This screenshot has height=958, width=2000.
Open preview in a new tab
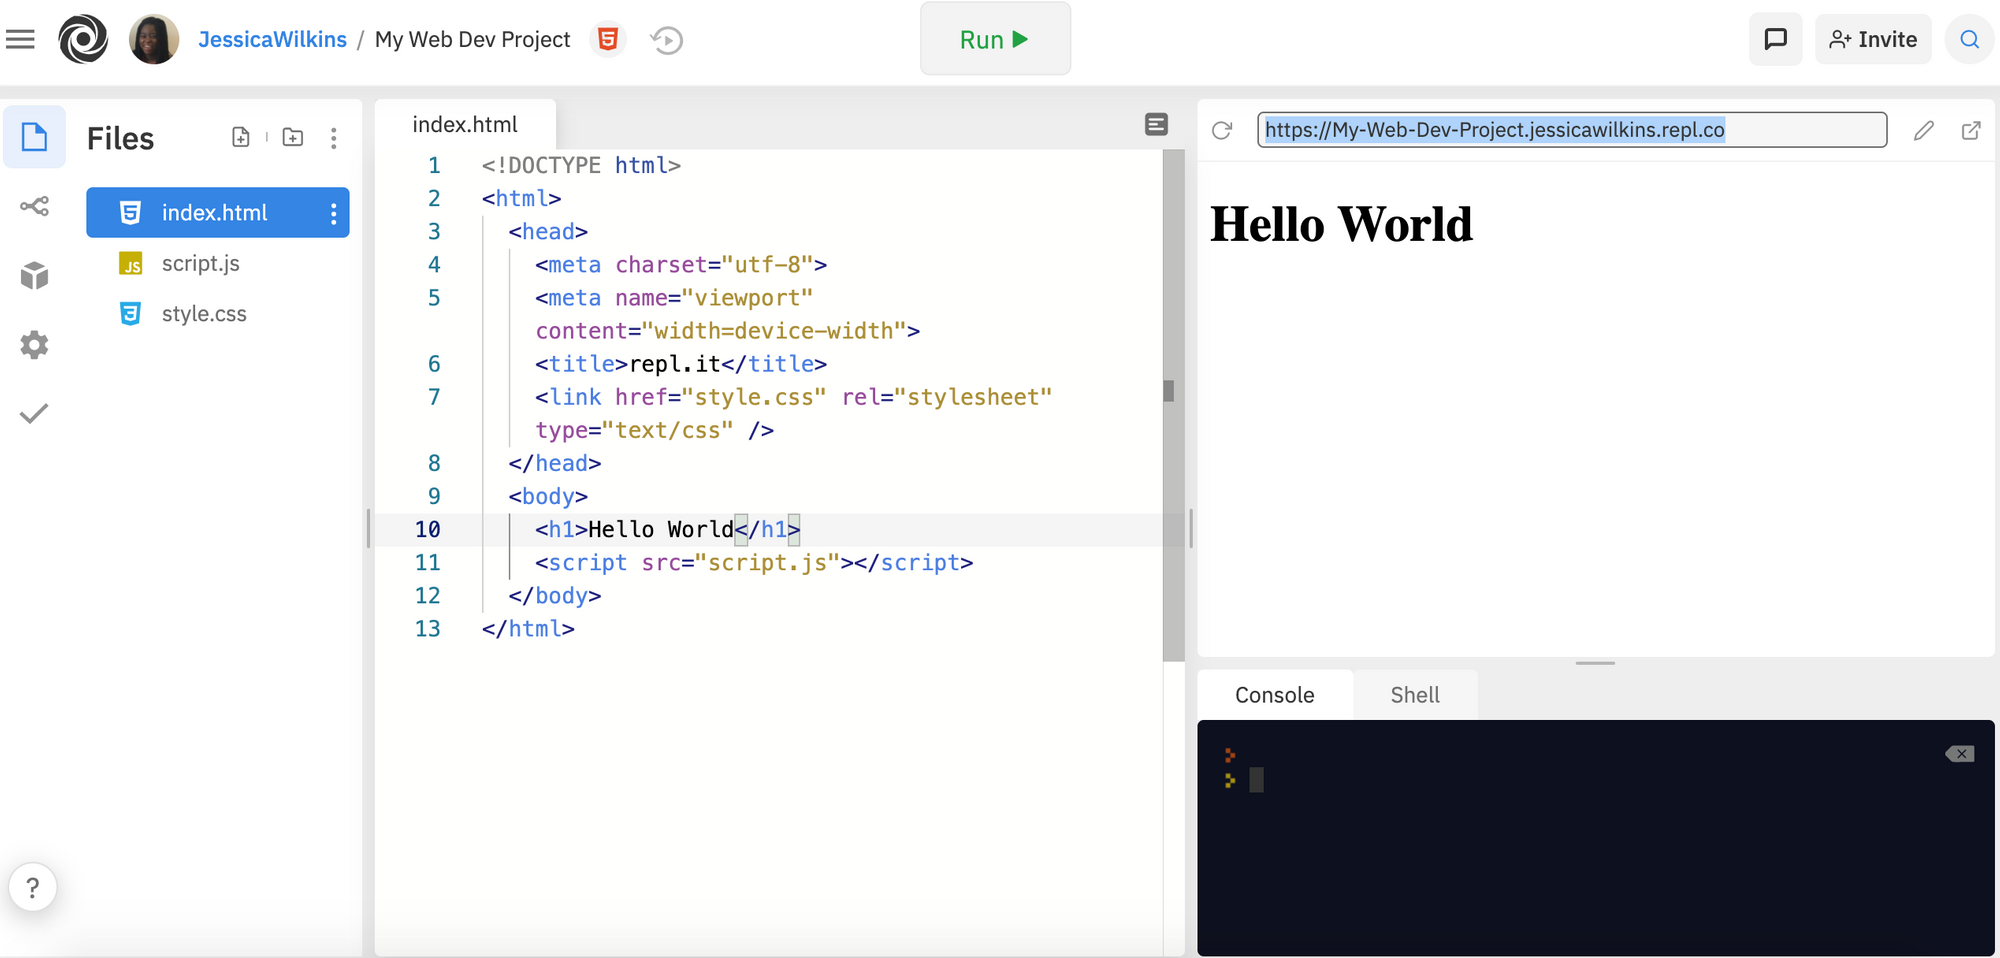pyautogui.click(x=1971, y=130)
